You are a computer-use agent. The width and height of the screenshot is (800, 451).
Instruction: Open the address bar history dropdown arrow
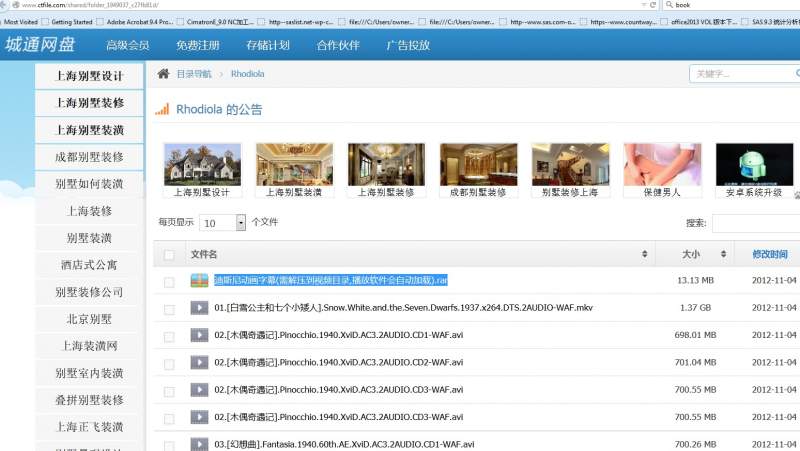pyautogui.click(x=644, y=5)
